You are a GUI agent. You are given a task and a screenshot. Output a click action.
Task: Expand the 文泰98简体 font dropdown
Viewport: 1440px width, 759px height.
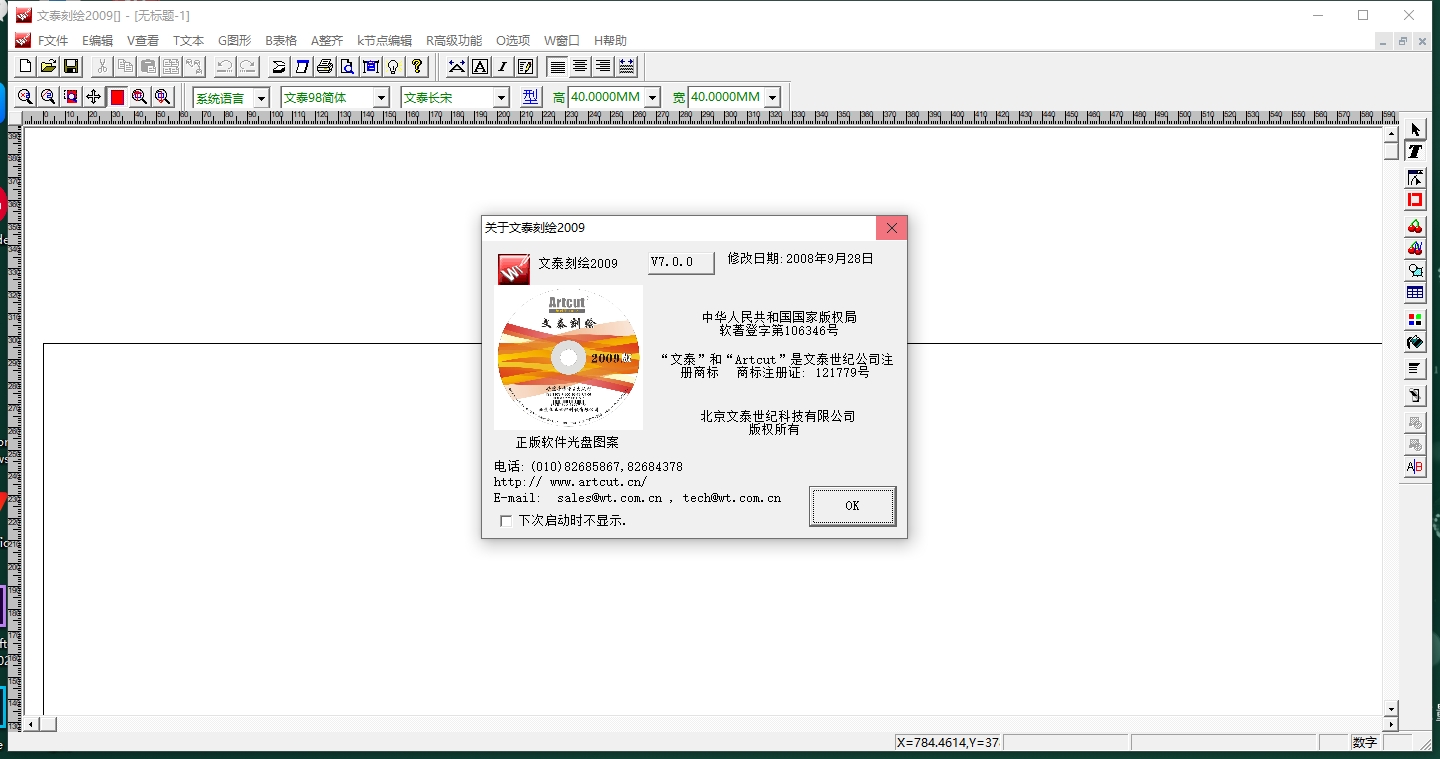point(381,98)
